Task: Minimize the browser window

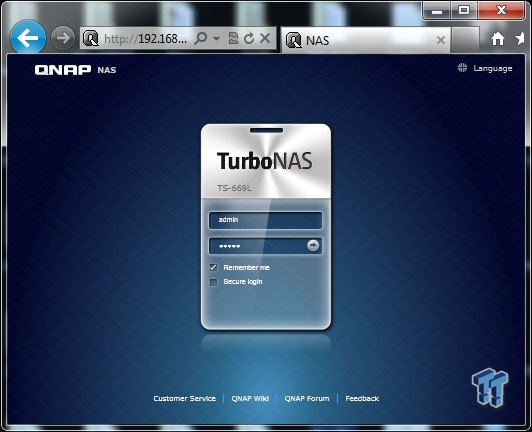Action: (437, 11)
